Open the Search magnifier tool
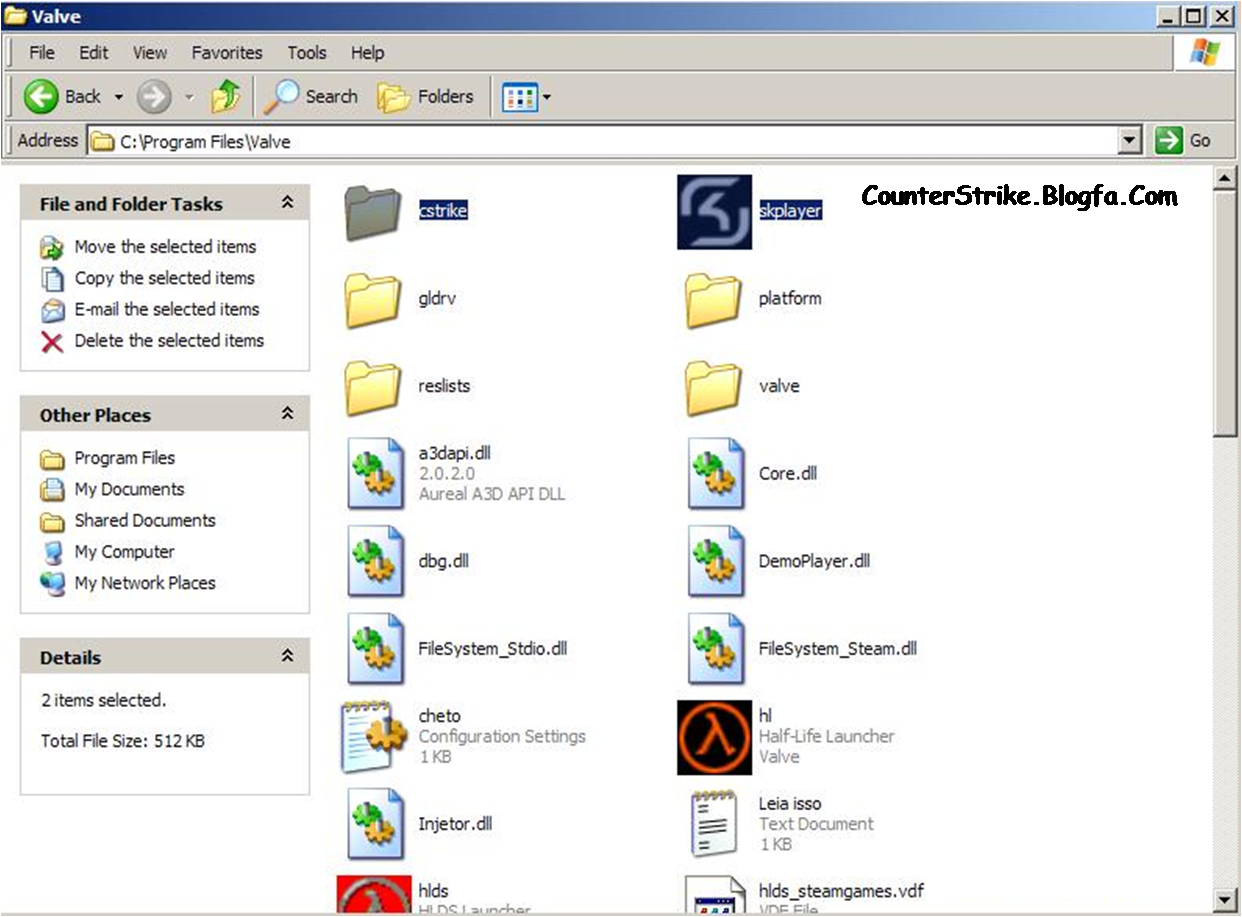This screenshot has height=917, width=1242. (281, 96)
